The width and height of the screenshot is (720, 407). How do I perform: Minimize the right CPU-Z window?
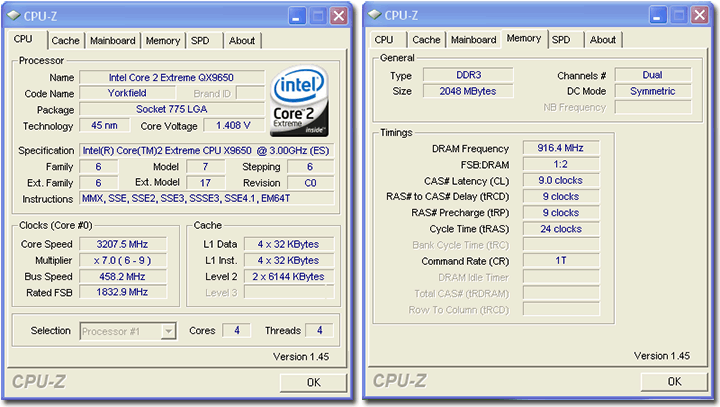pos(658,16)
